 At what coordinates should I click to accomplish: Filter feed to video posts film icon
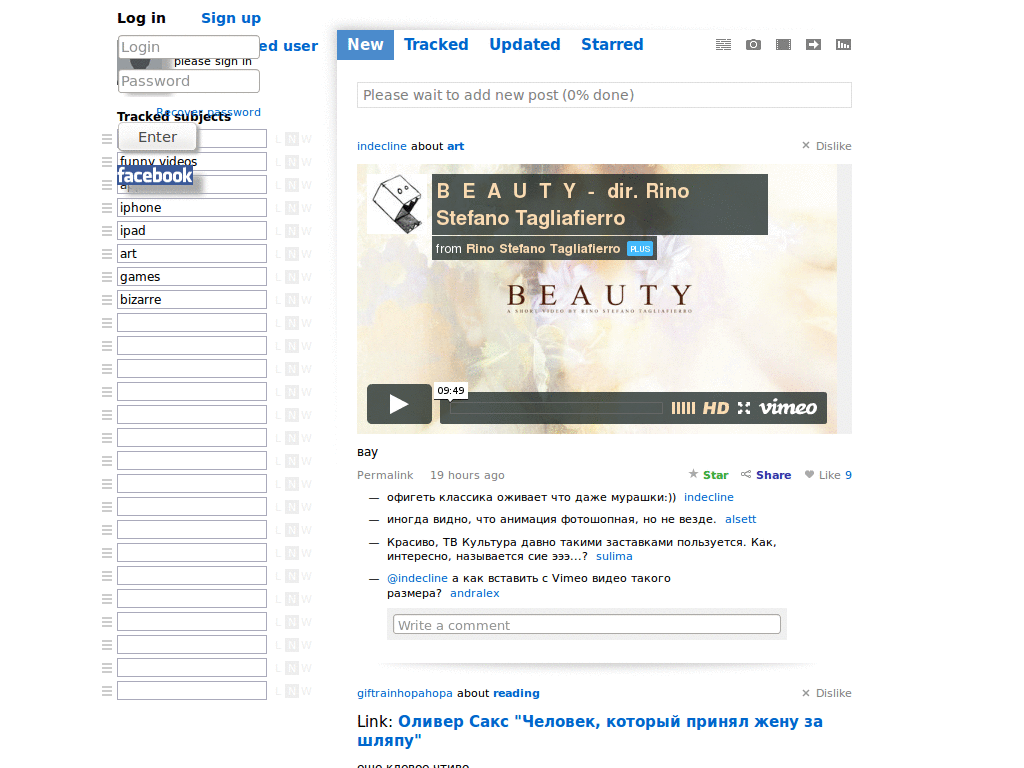pos(783,44)
